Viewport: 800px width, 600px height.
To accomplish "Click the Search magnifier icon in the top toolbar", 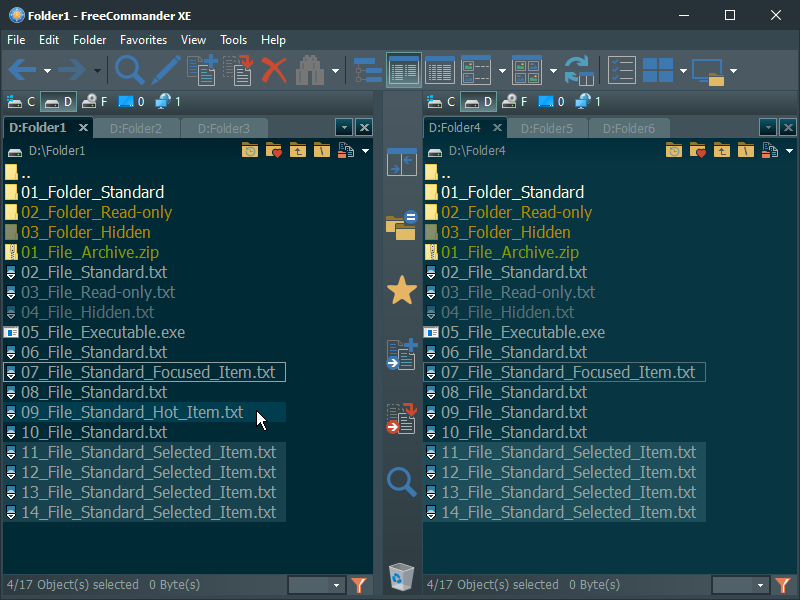I will (x=130, y=70).
